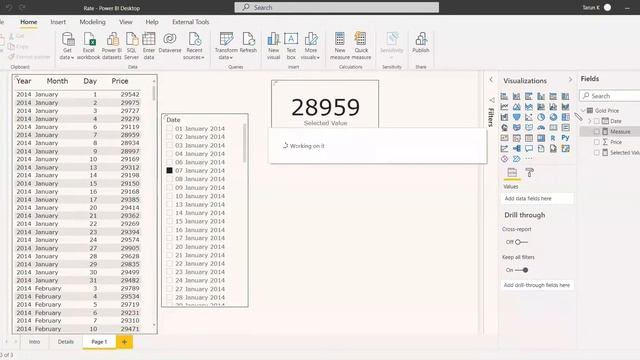Open the Get data dropdown
Screen dimensions: 640x360
click(67, 54)
